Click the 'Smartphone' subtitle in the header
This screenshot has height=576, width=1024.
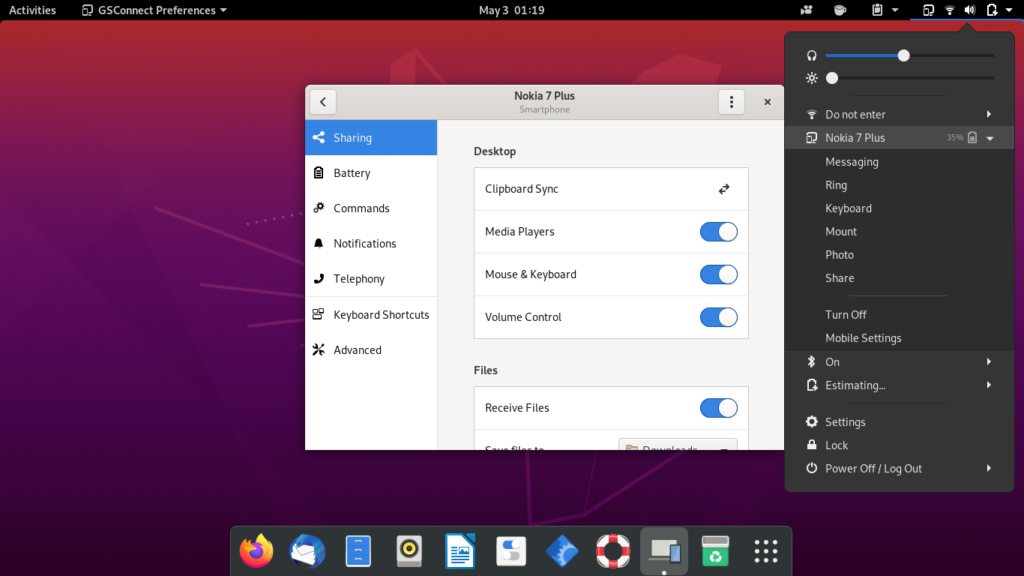point(545,110)
